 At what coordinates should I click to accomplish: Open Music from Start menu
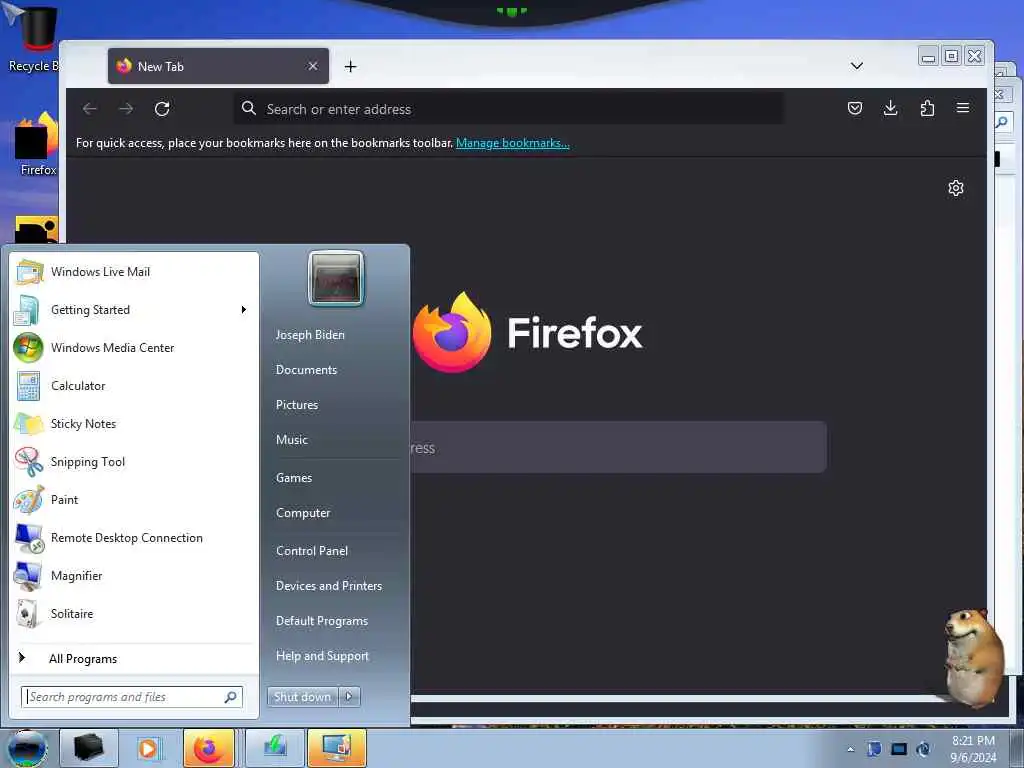291,440
